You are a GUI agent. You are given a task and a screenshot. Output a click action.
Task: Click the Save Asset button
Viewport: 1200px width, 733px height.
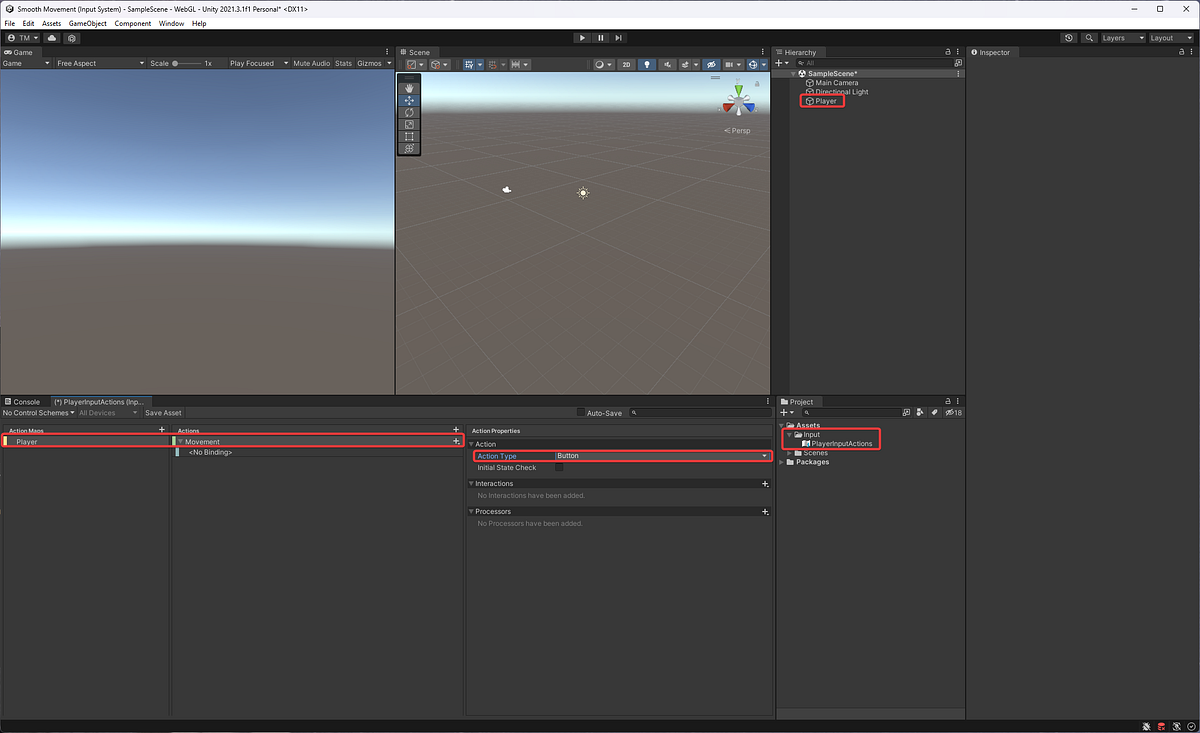(x=163, y=412)
